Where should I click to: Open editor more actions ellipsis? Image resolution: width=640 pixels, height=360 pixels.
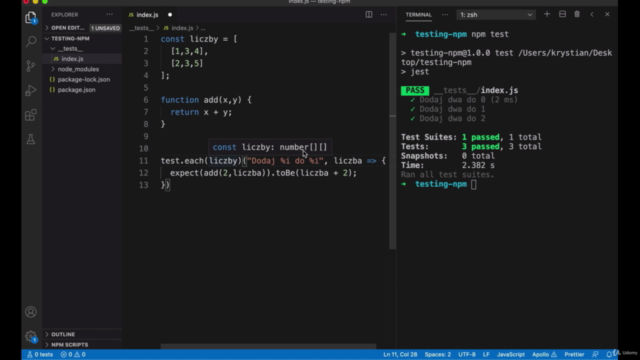tap(384, 14)
